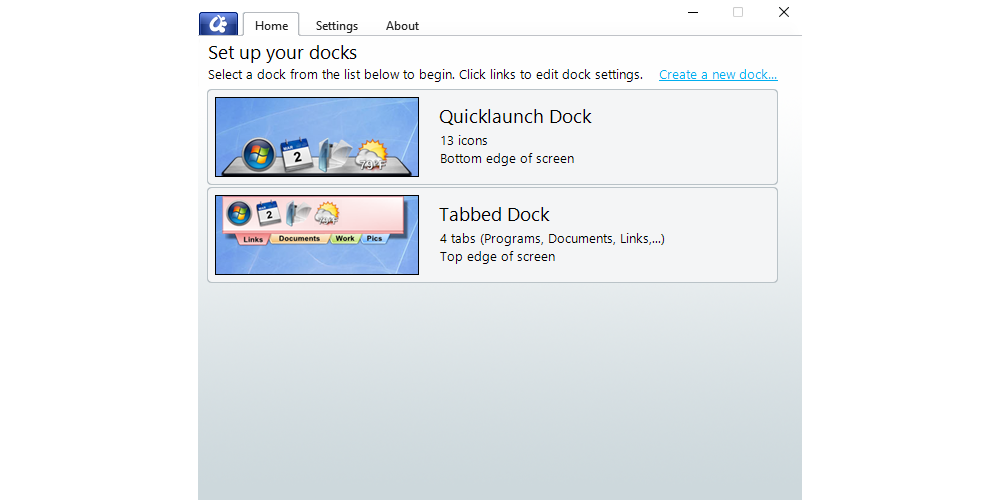Open the Settings tab
Screen dimensions: 1000x500
(x=337, y=26)
